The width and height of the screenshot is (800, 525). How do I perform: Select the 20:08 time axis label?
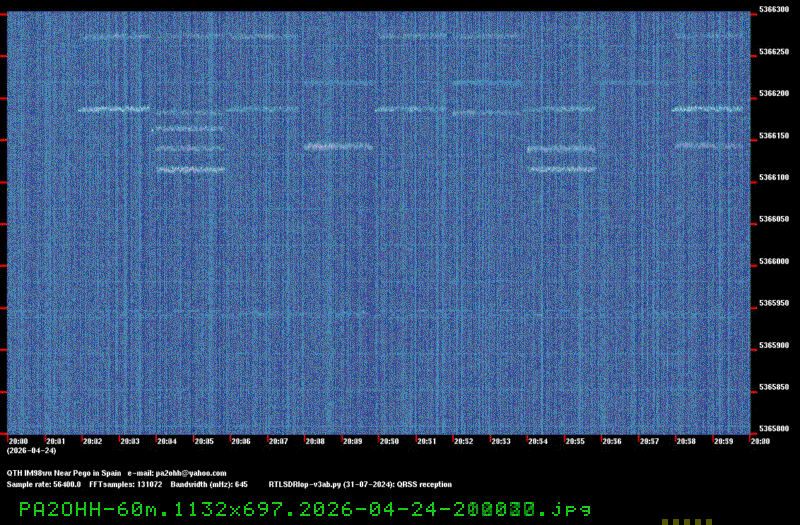point(315,441)
